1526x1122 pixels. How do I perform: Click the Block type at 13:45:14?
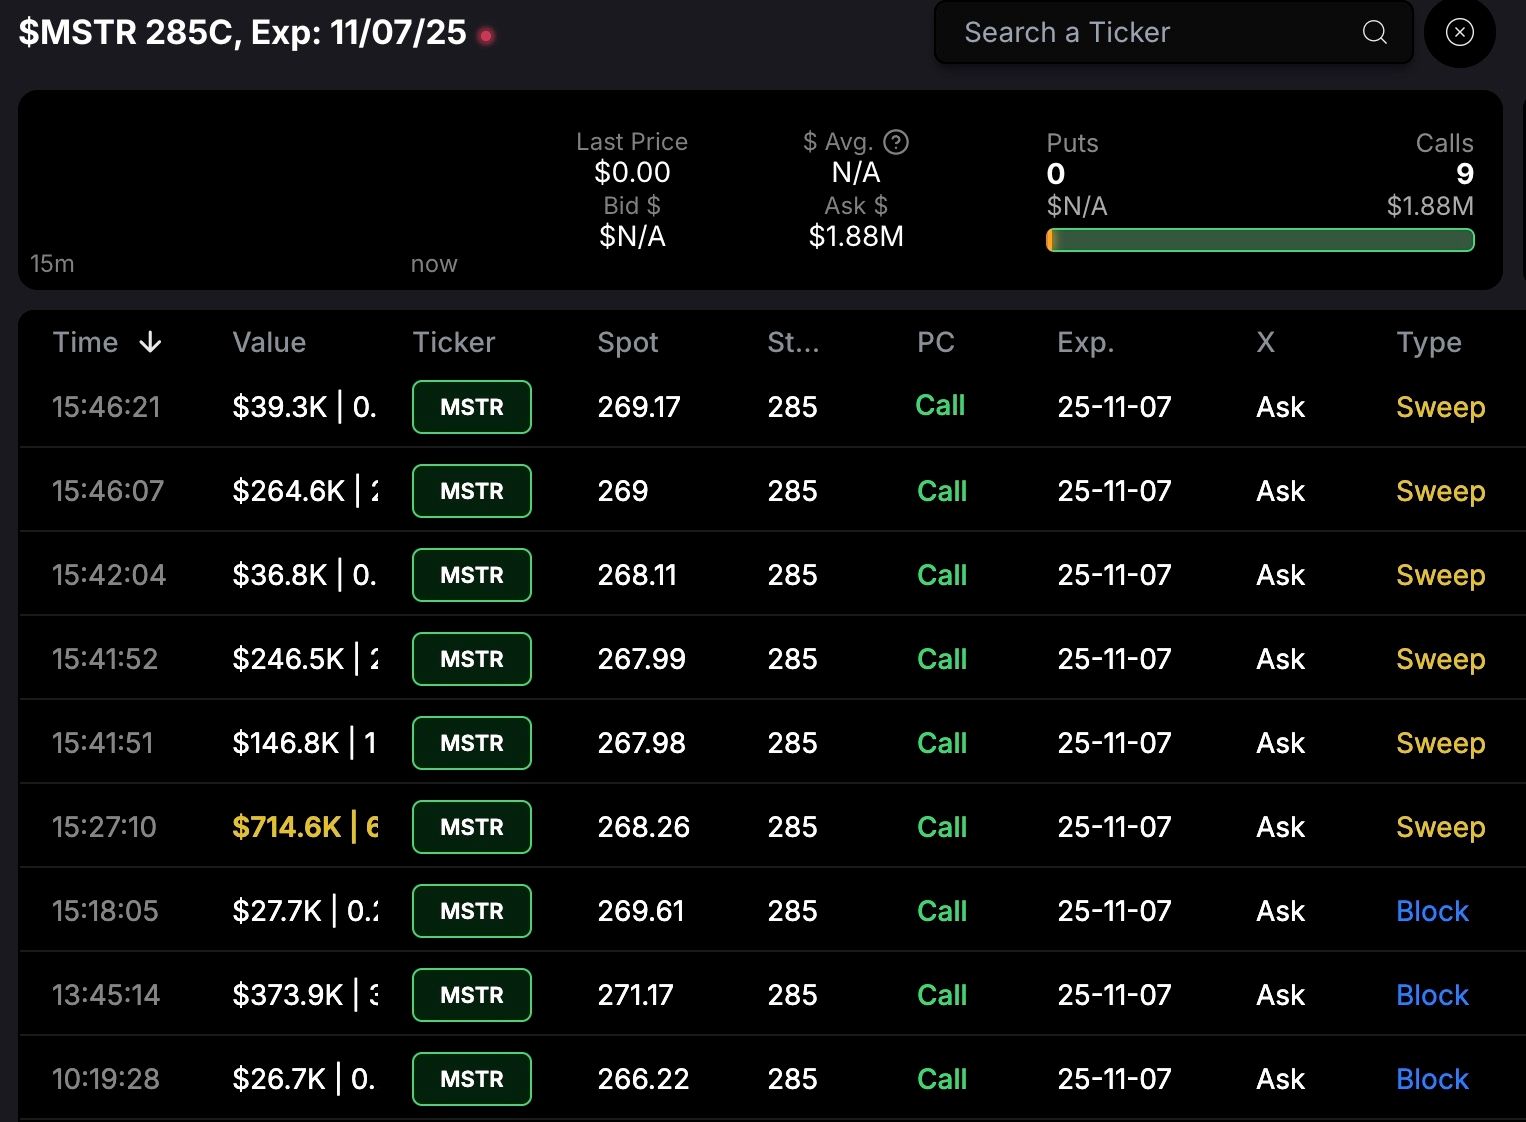pos(1432,995)
